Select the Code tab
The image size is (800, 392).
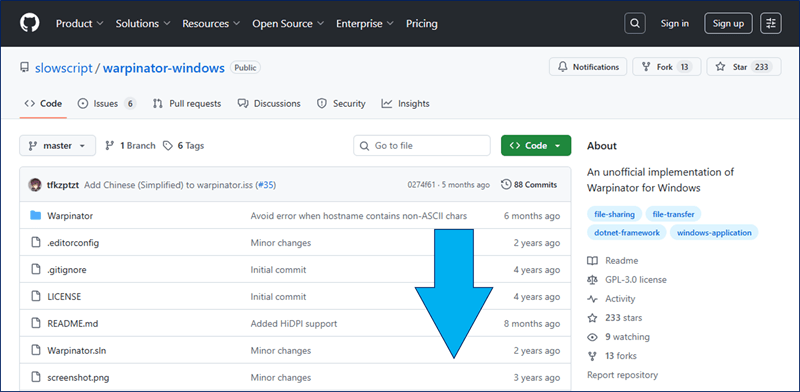point(43,104)
